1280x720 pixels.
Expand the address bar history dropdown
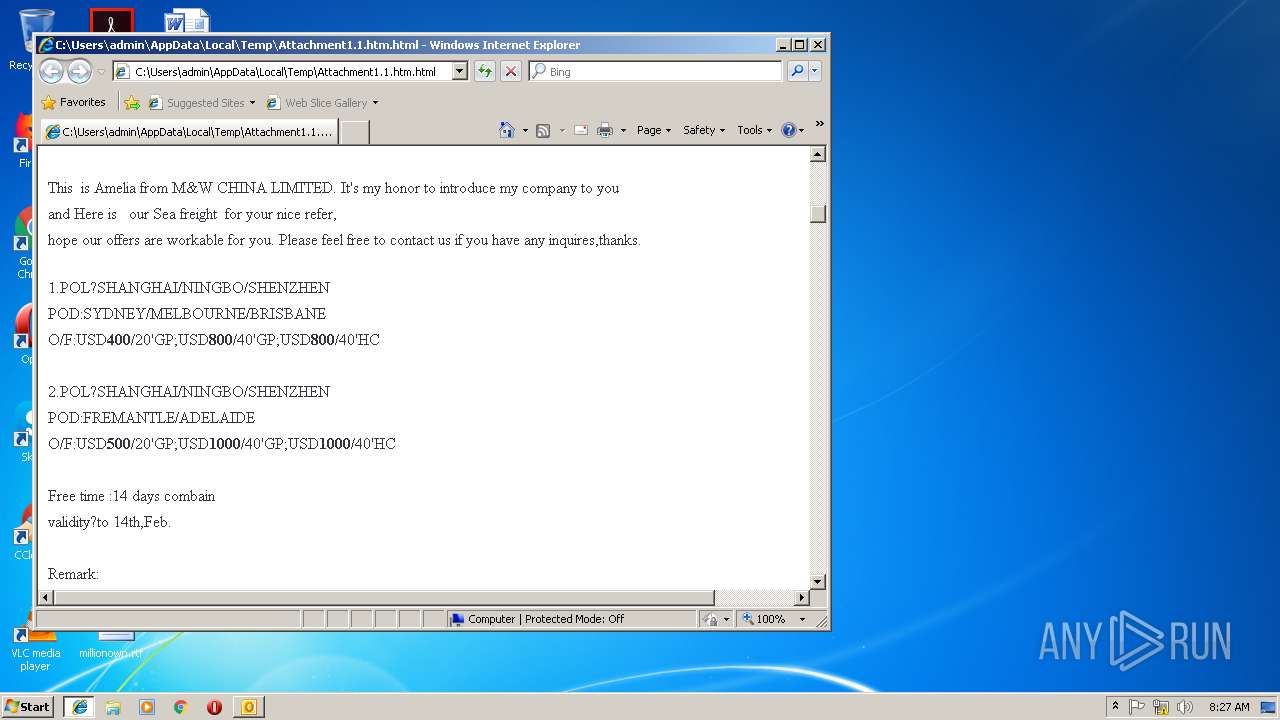(x=460, y=71)
